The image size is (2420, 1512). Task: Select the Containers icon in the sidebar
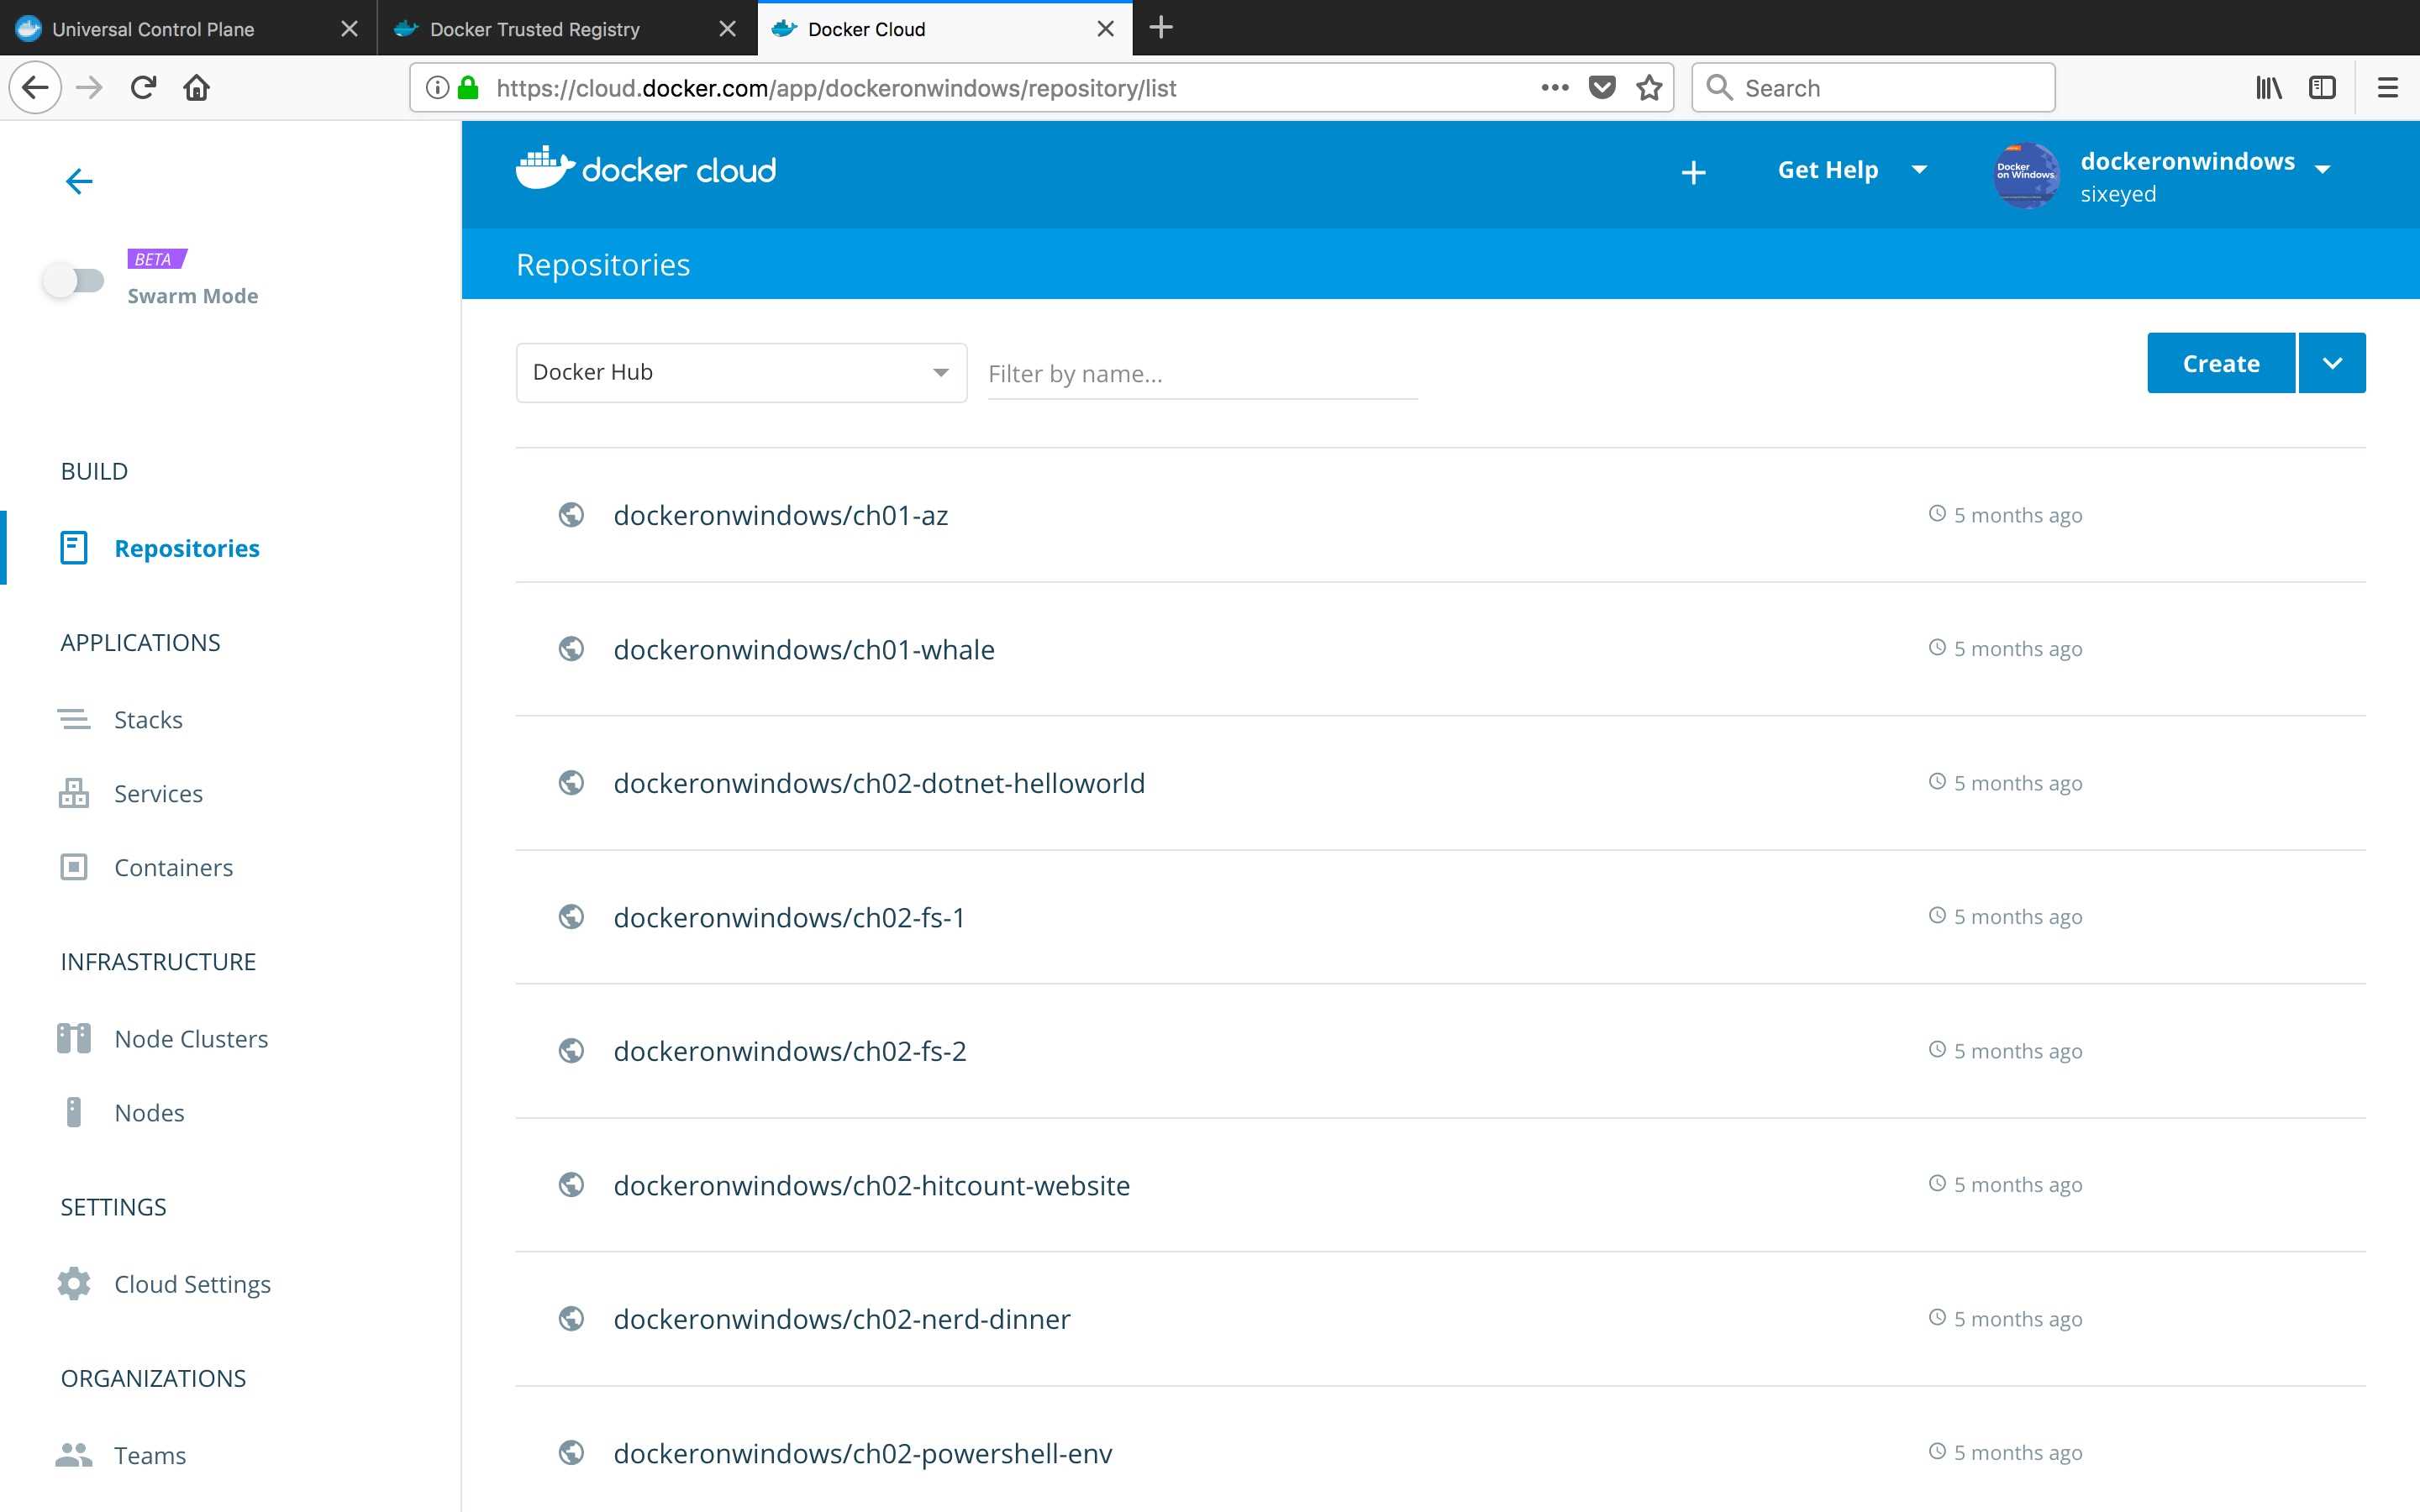[x=73, y=867]
